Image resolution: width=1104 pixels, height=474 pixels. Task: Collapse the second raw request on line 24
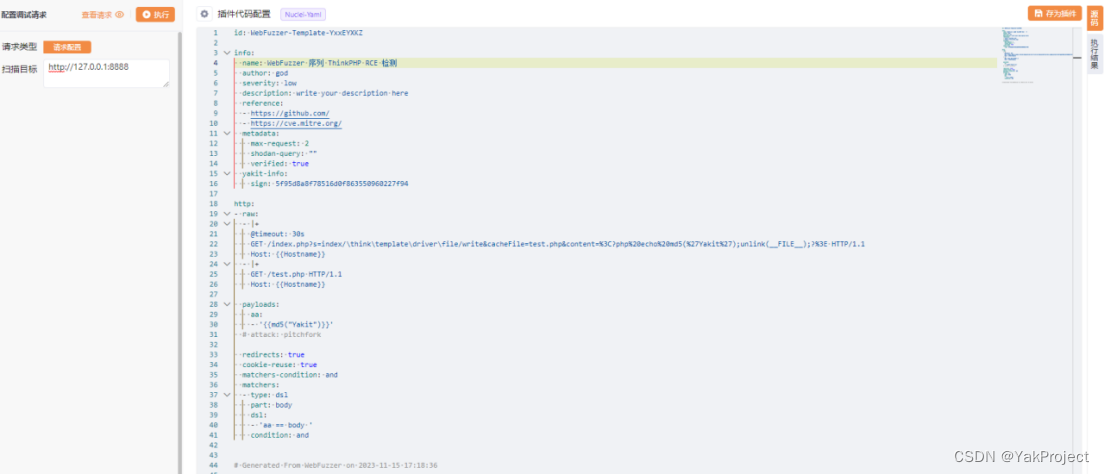(226, 264)
